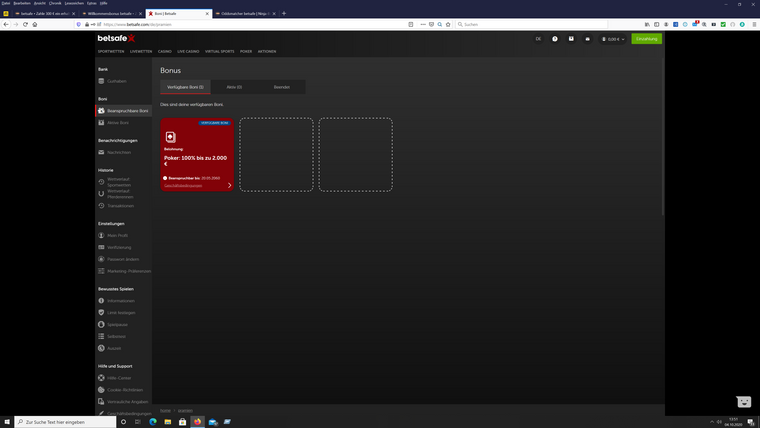
Task: Open a new browser tab
Action: pyautogui.click(x=284, y=14)
